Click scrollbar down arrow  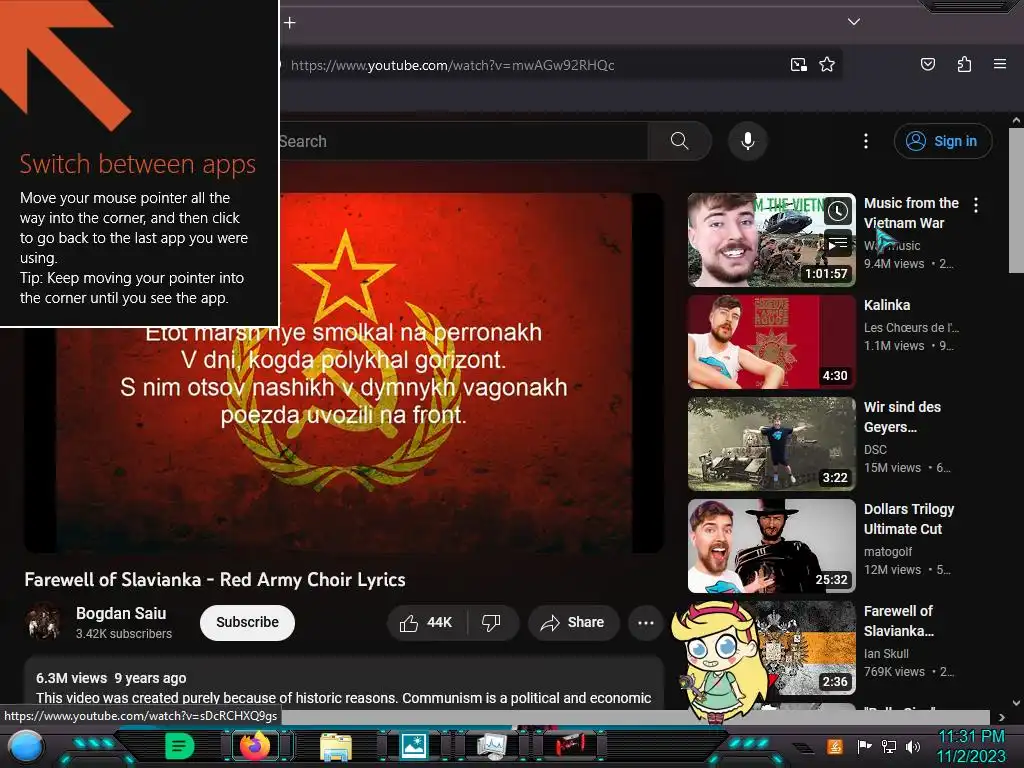pyautogui.click(x=1016, y=703)
